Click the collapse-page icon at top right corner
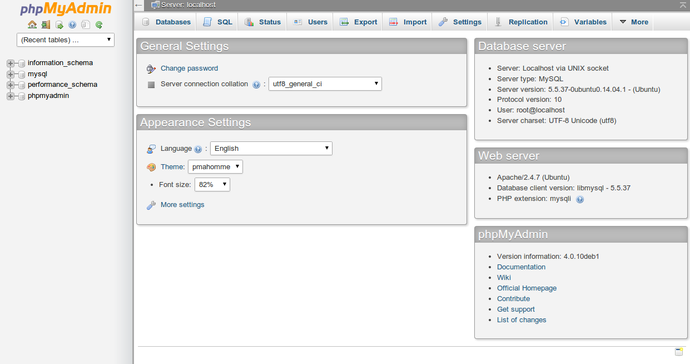 coord(683,5)
